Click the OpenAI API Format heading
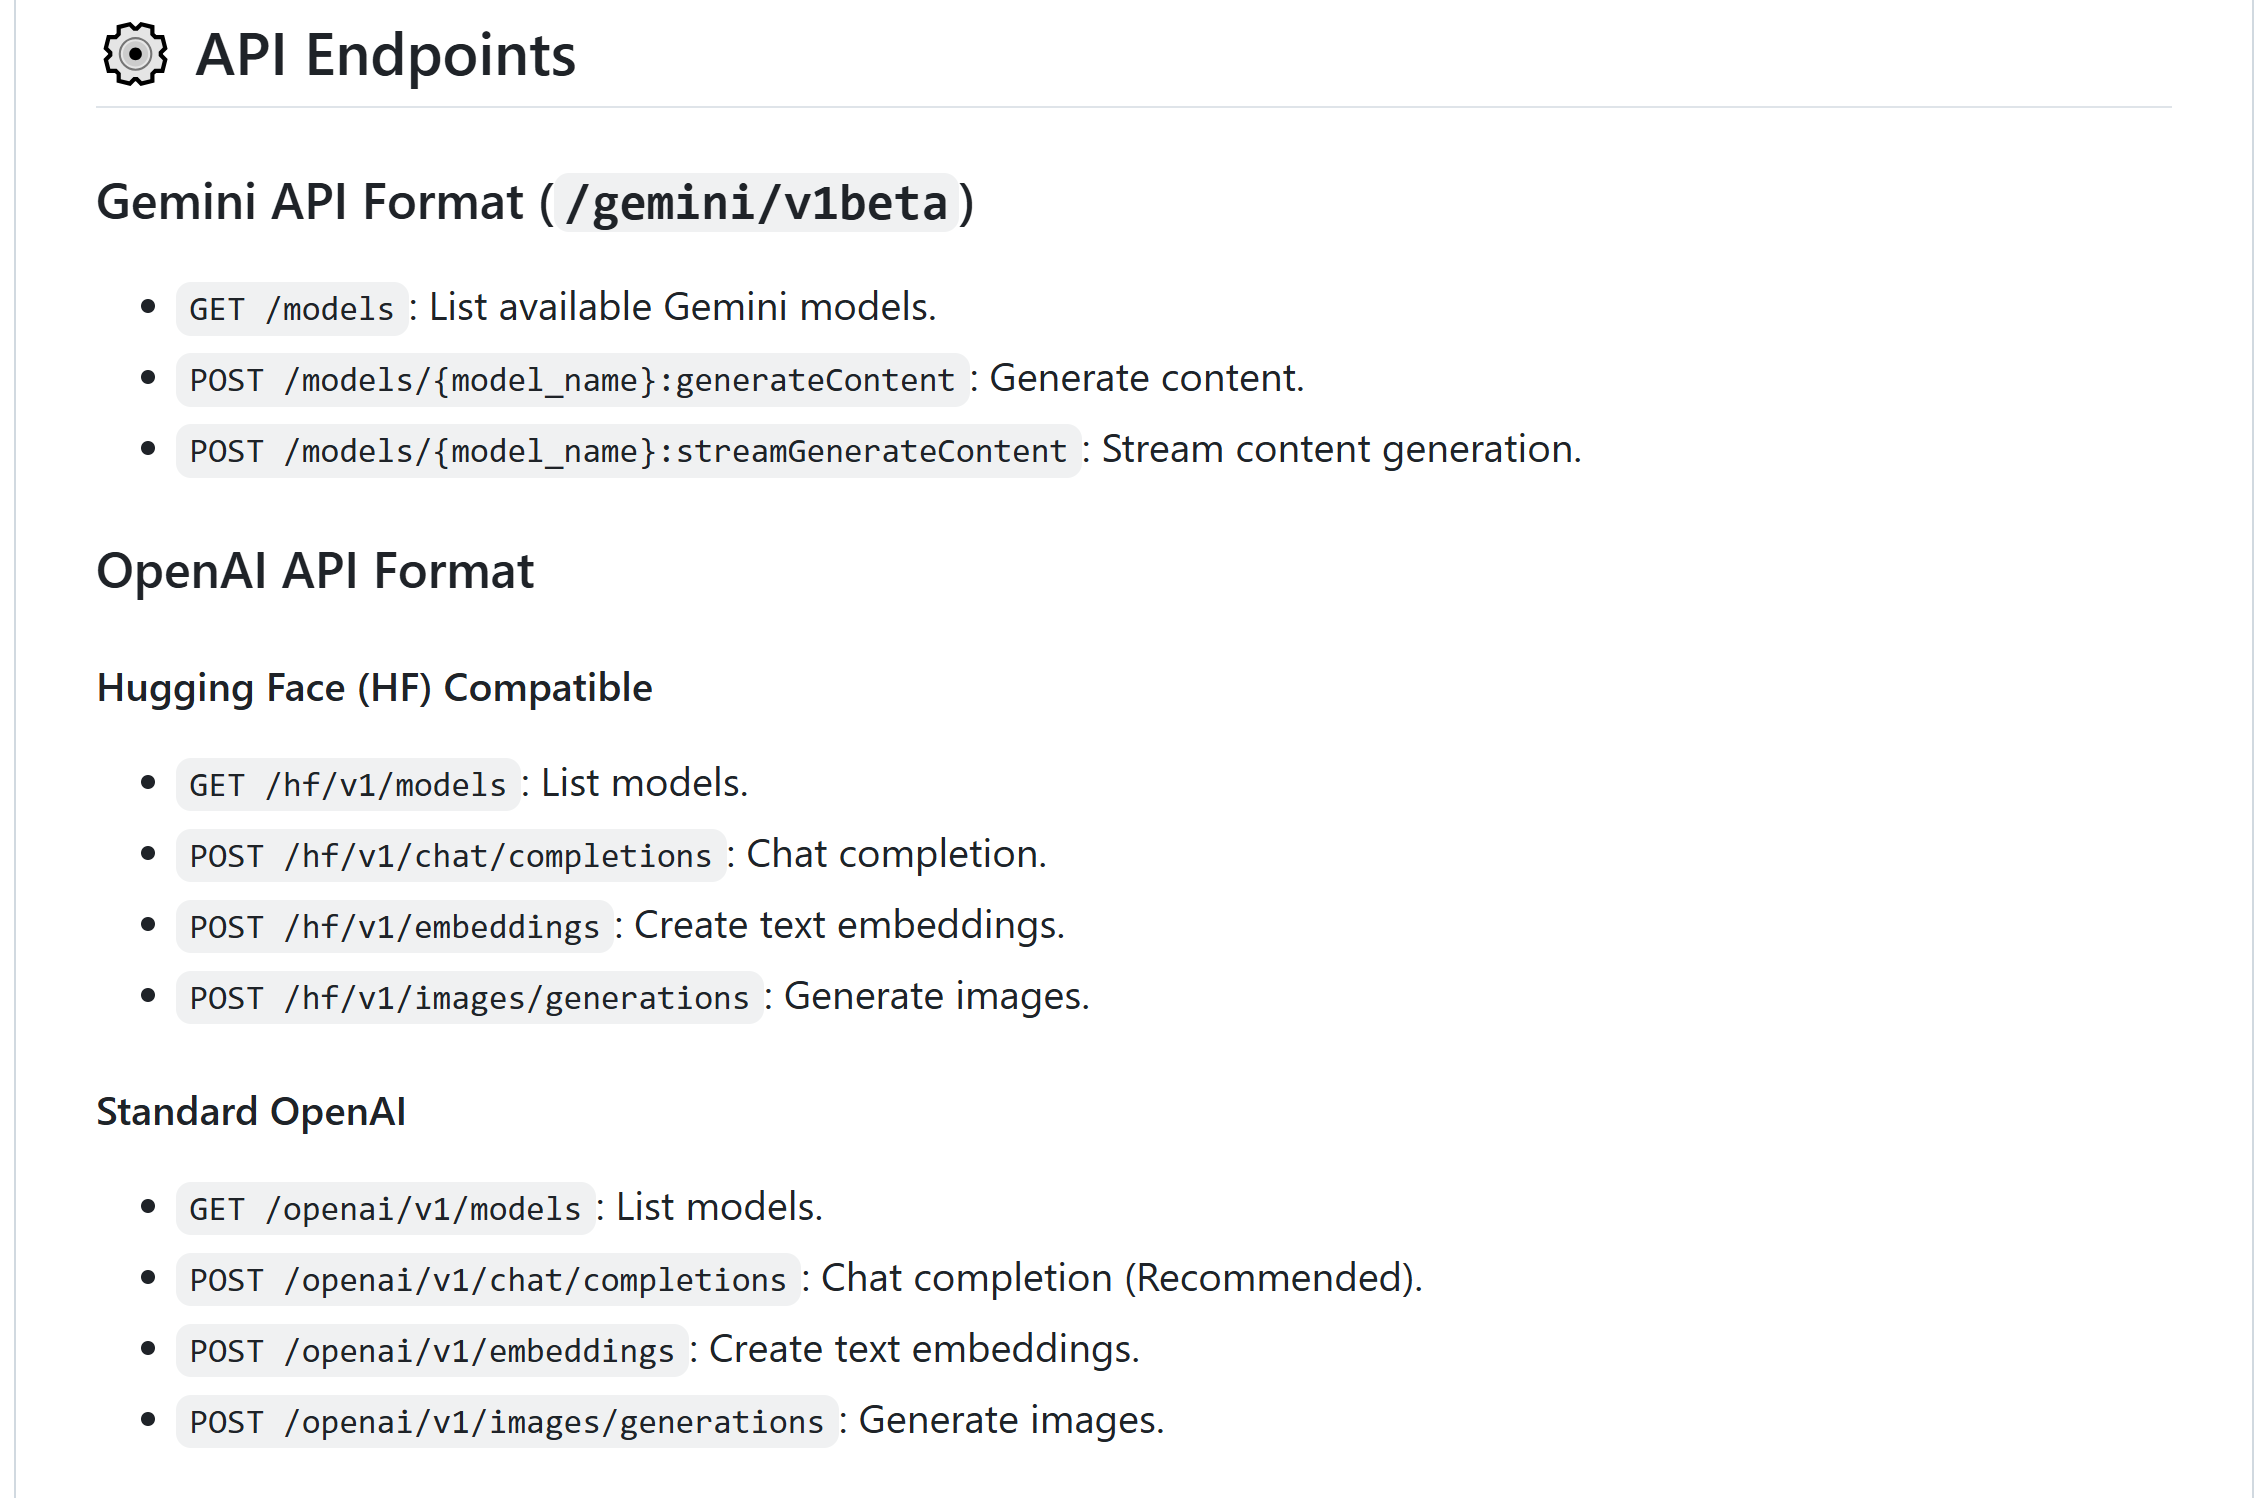2258x1498 pixels. click(x=315, y=571)
